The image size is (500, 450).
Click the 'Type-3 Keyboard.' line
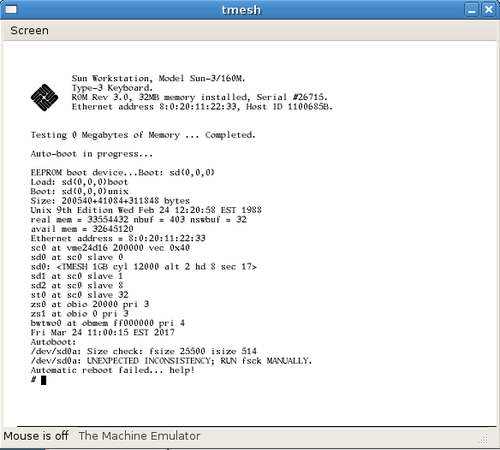[x=112, y=88]
